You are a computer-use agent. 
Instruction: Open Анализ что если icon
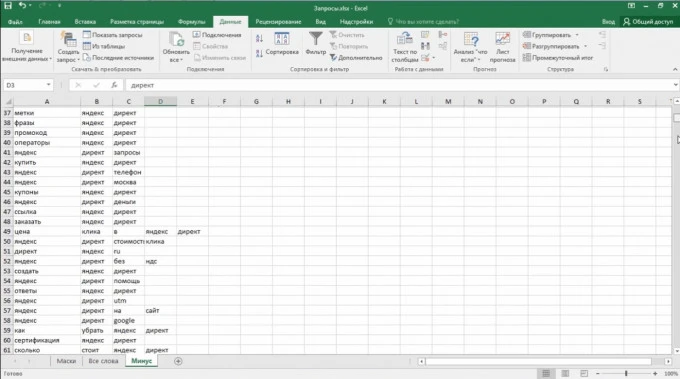point(471,39)
